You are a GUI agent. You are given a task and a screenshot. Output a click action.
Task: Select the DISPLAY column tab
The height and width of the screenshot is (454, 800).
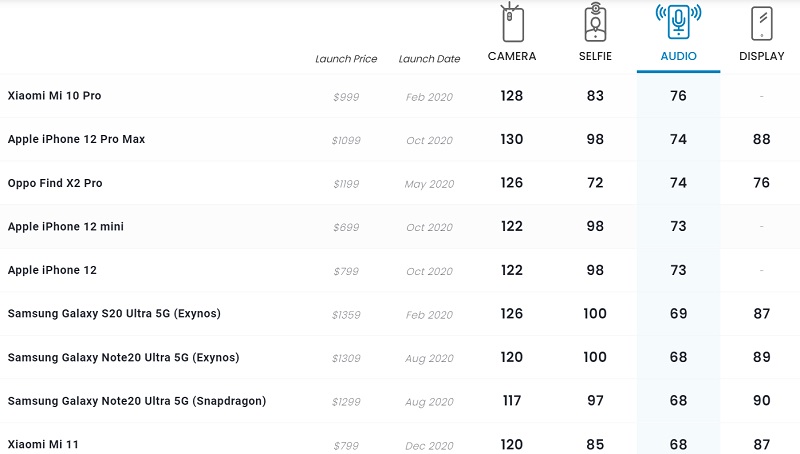click(x=762, y=57)
